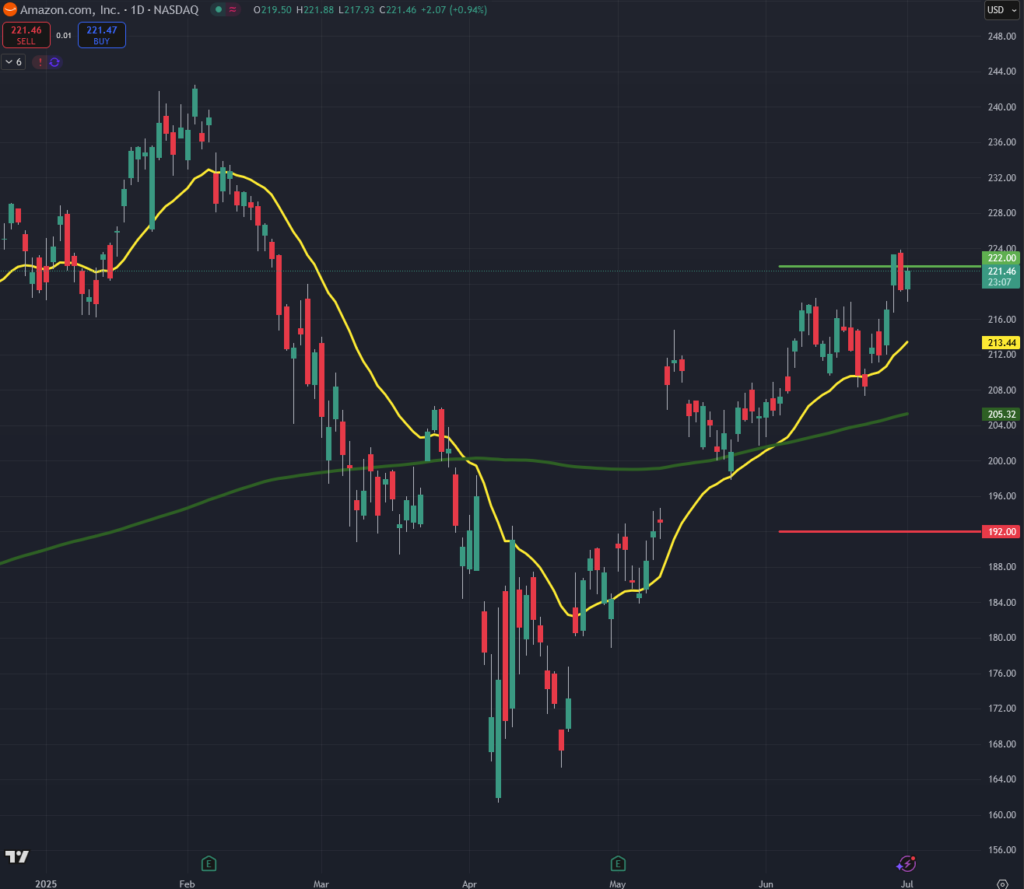
Task: Click the Mar label on the time axis
Action: tap(321, 884)
